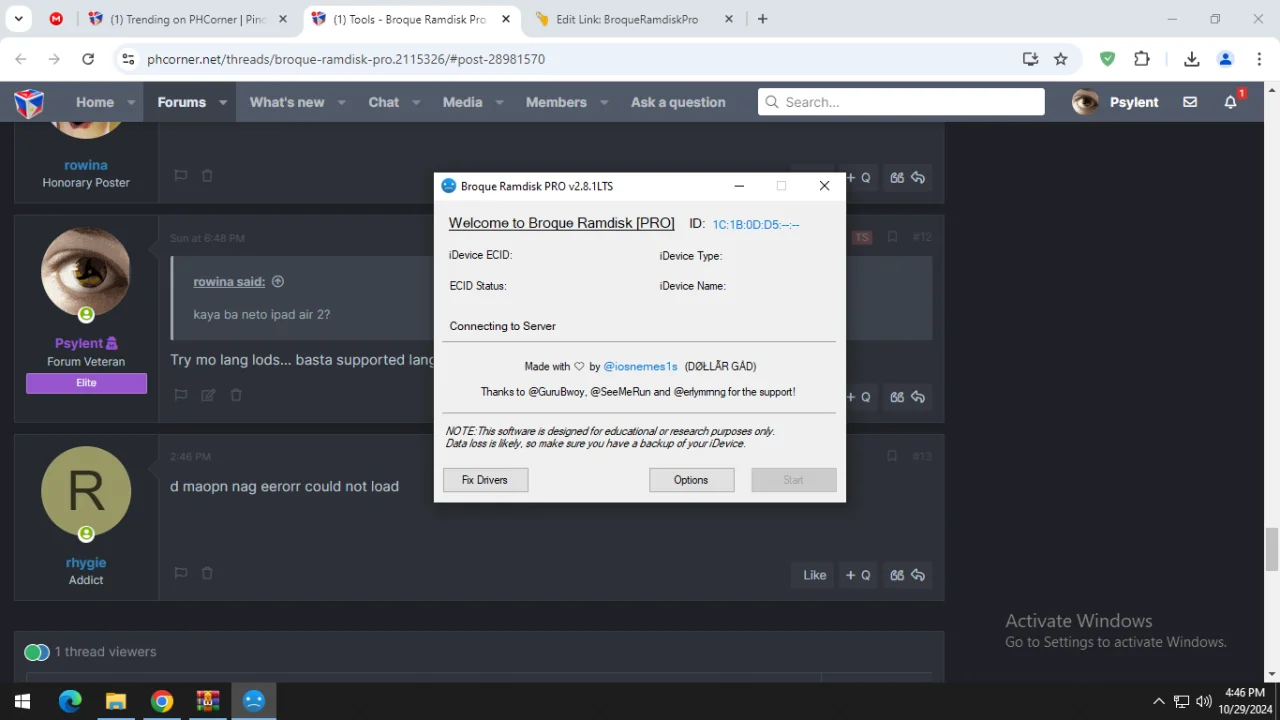Open rhygie's profile username link
This screenshot has width=1280, height=720.
point(86,563)
